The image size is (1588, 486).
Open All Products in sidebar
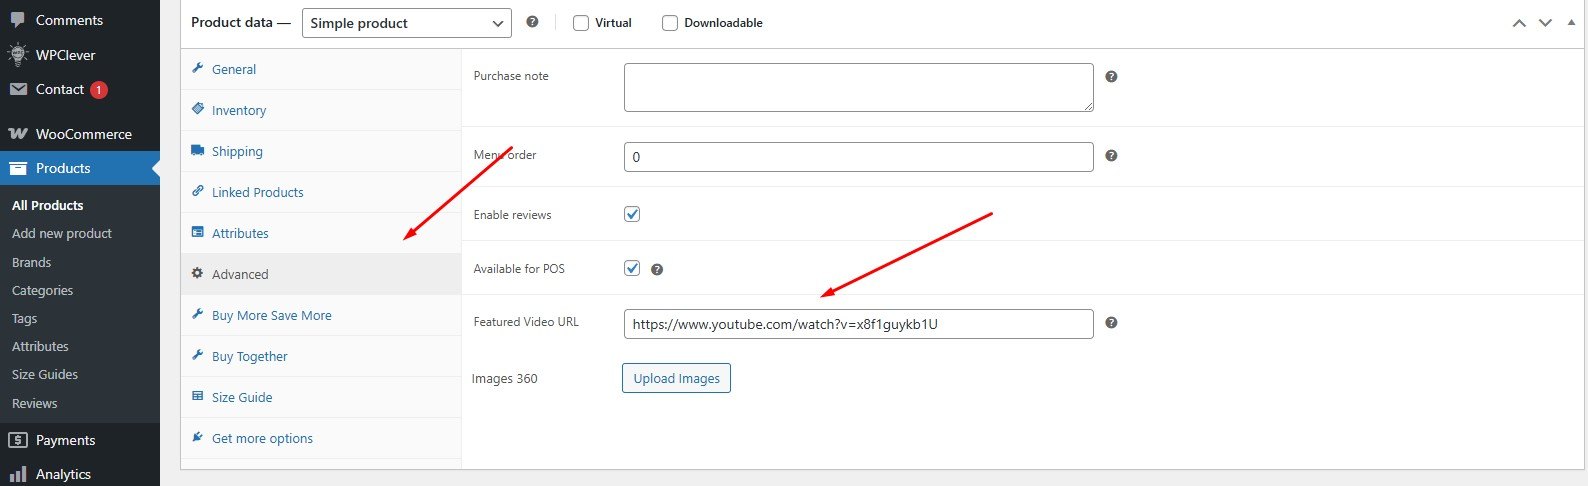tap(48, 205)
